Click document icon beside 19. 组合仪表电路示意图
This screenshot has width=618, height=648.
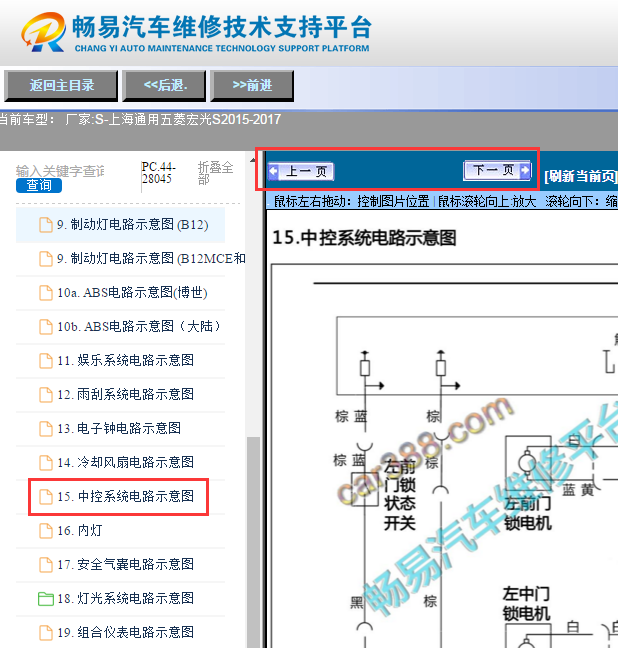45,633
